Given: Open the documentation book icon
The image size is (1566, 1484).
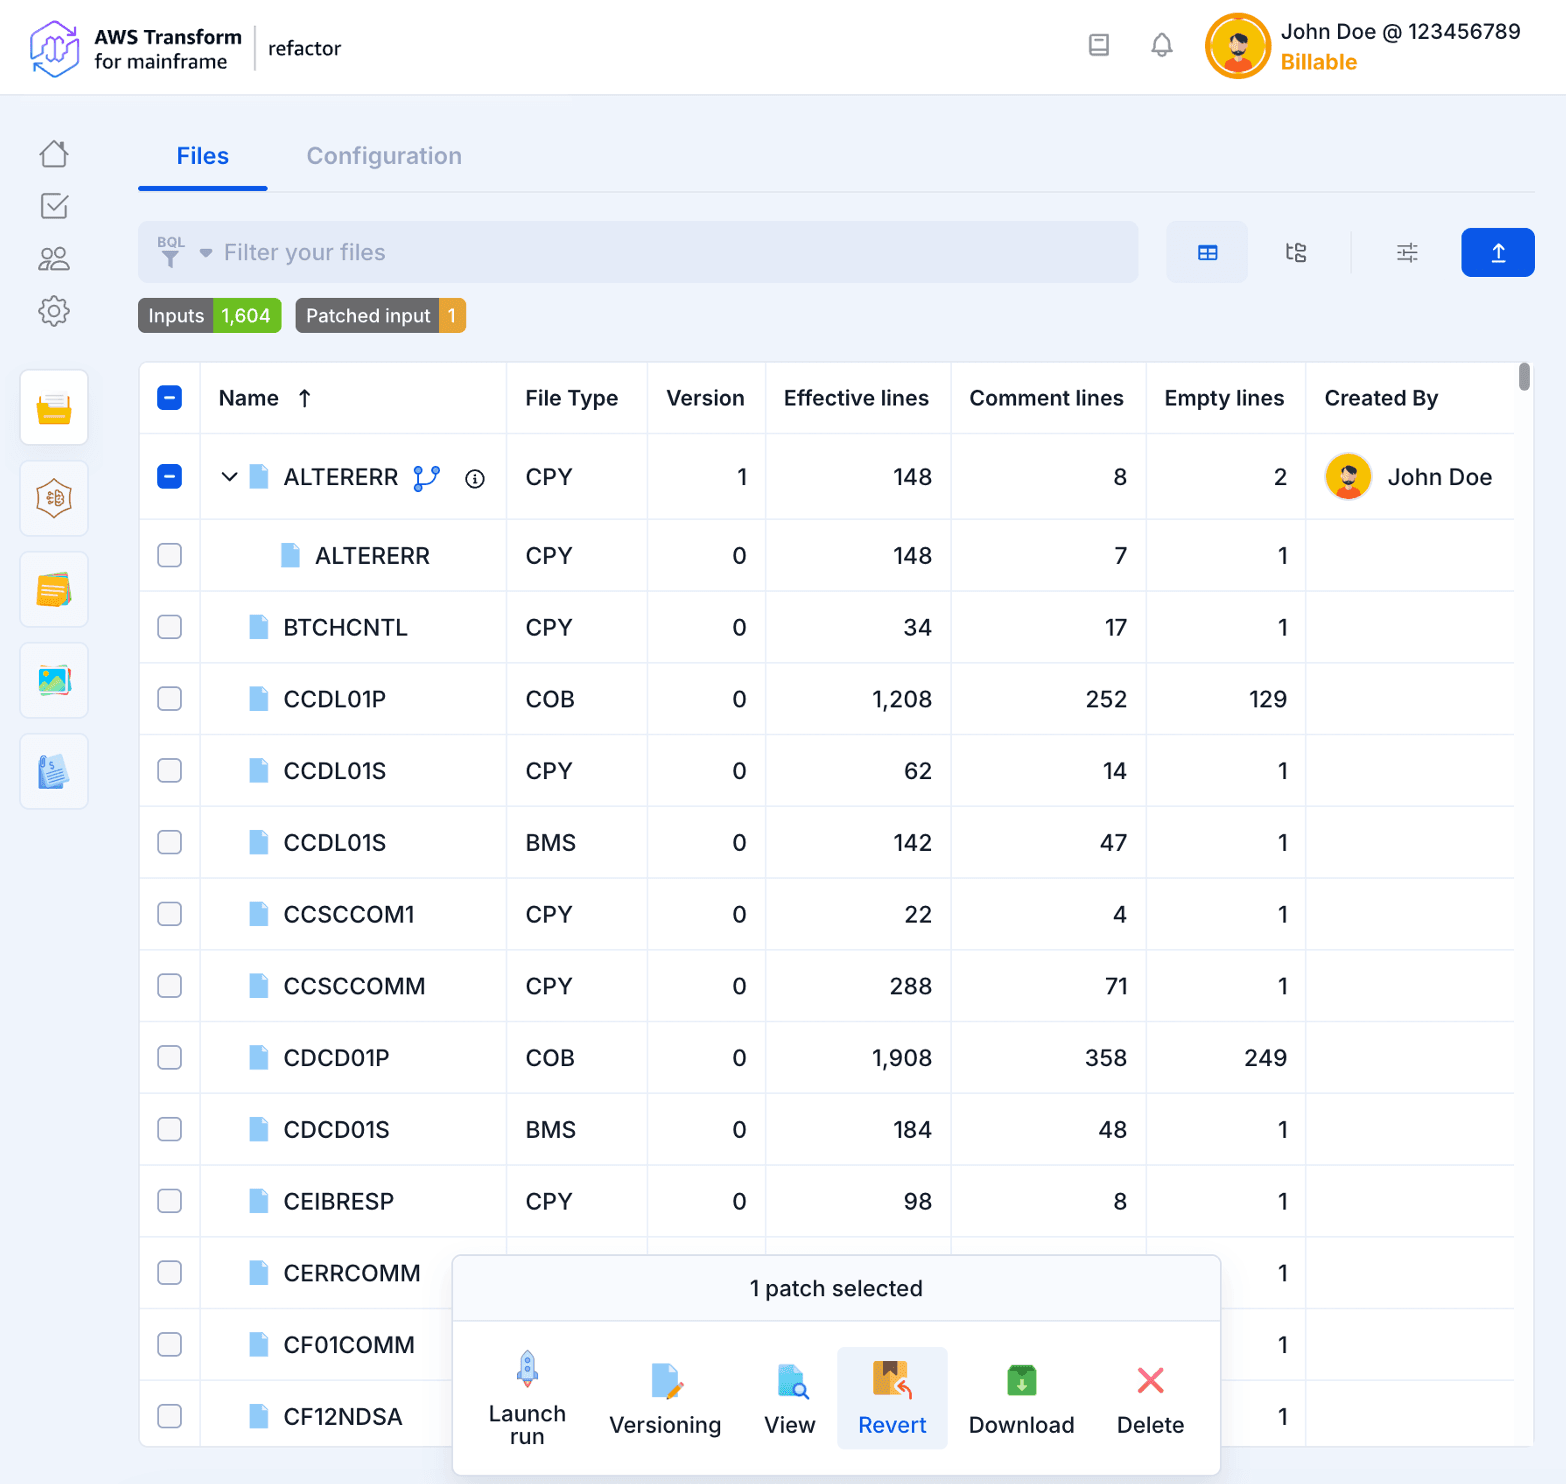Looking at the screenshot, I should pos(1098,45).
